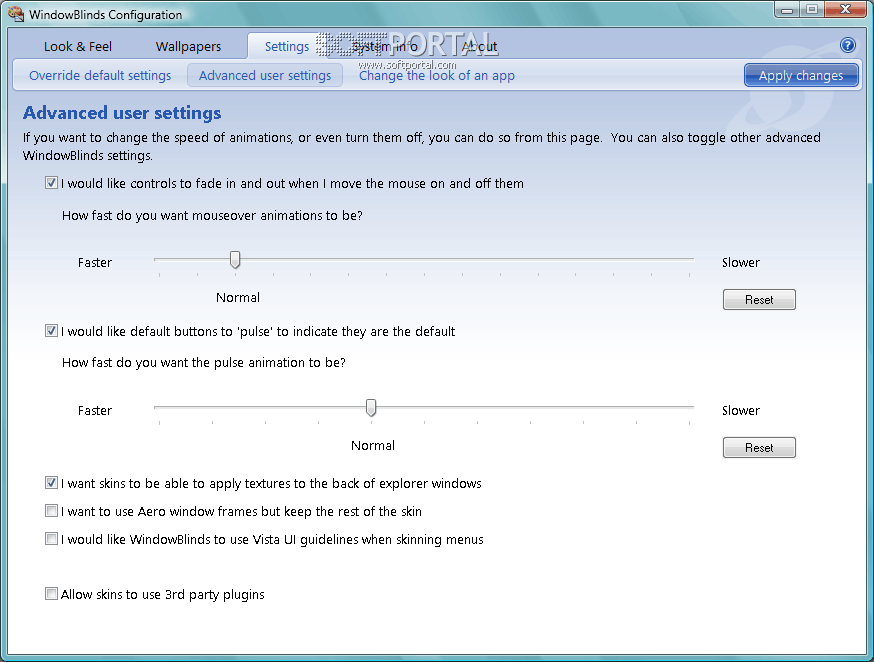Screen dimensions: 874x662
Task: Disable textures on back of explorer windows
Action: point(51,483)
